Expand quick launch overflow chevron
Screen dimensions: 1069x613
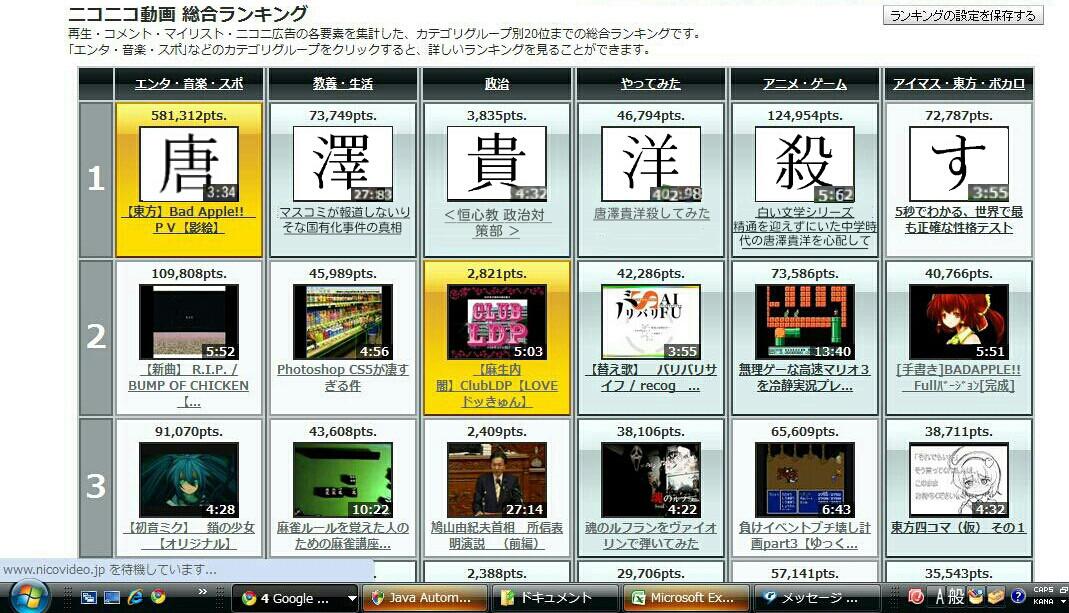click(x=202, y=592)
